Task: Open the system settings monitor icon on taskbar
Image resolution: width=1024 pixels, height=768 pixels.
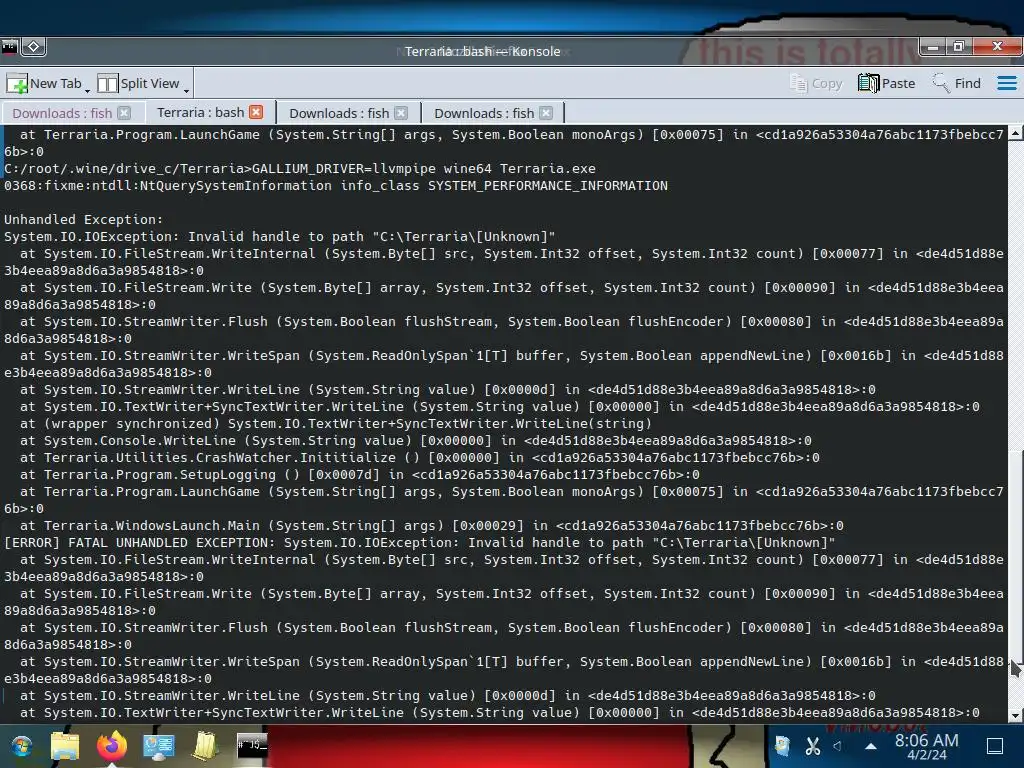Action: pos(159,746)
